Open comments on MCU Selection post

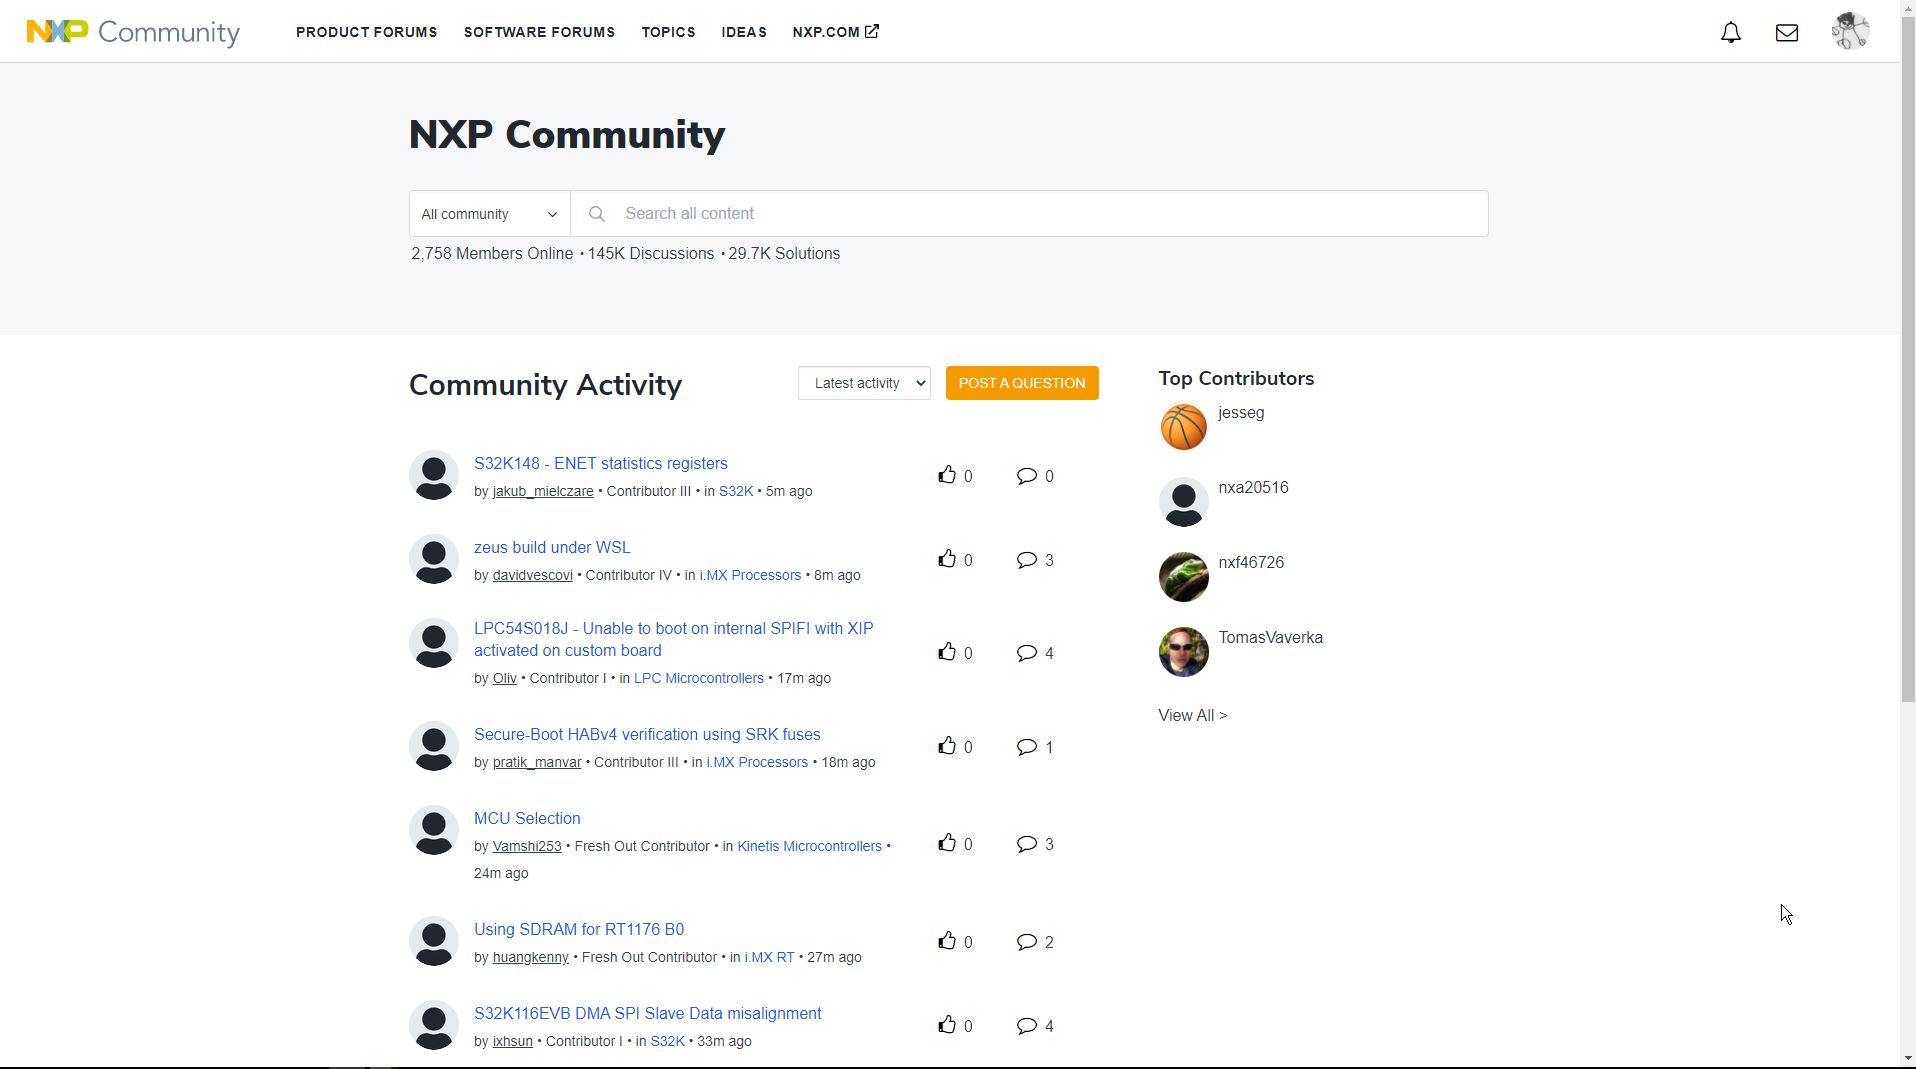[x=1027, y=844]
